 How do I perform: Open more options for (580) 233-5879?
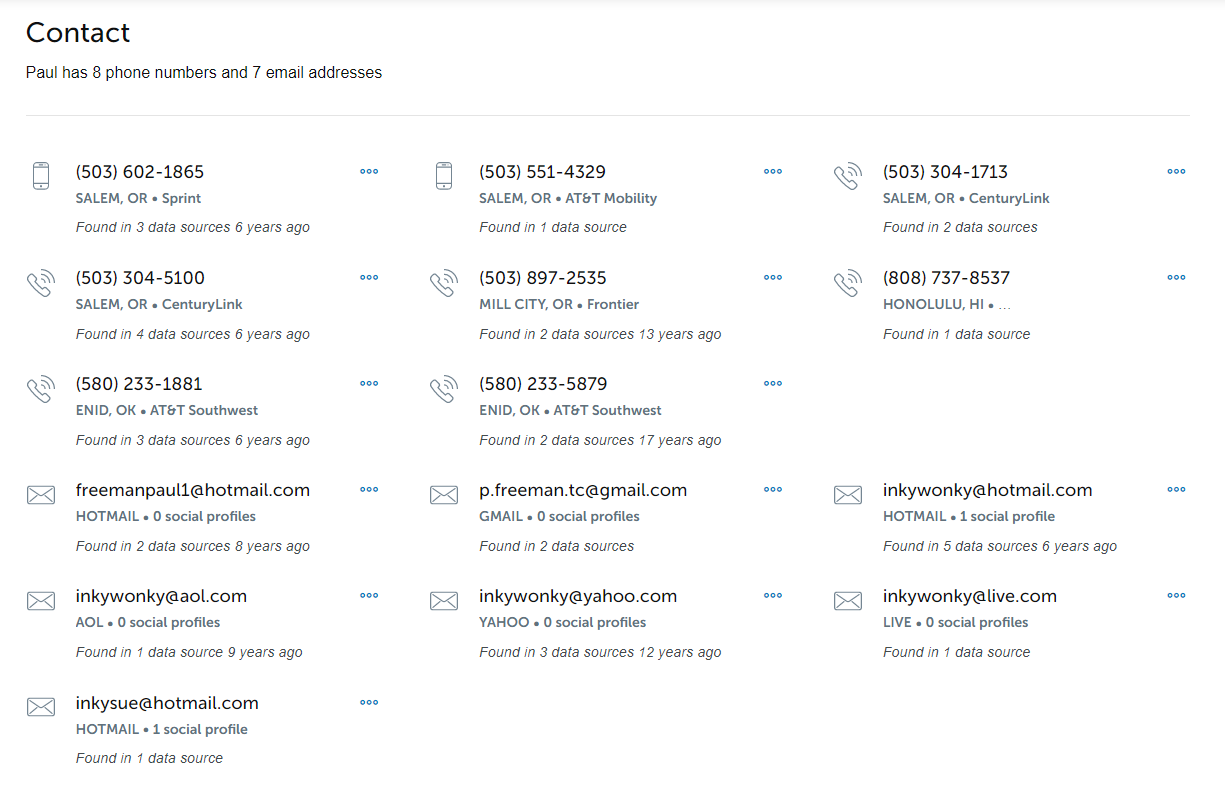point(773,383)
